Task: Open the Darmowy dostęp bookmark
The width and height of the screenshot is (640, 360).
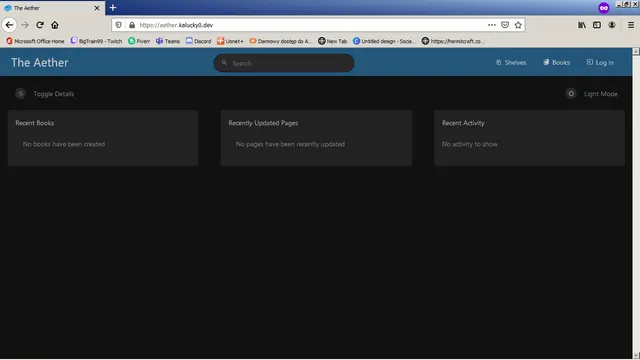Action: pyautogui.click(x=281, y=41)
